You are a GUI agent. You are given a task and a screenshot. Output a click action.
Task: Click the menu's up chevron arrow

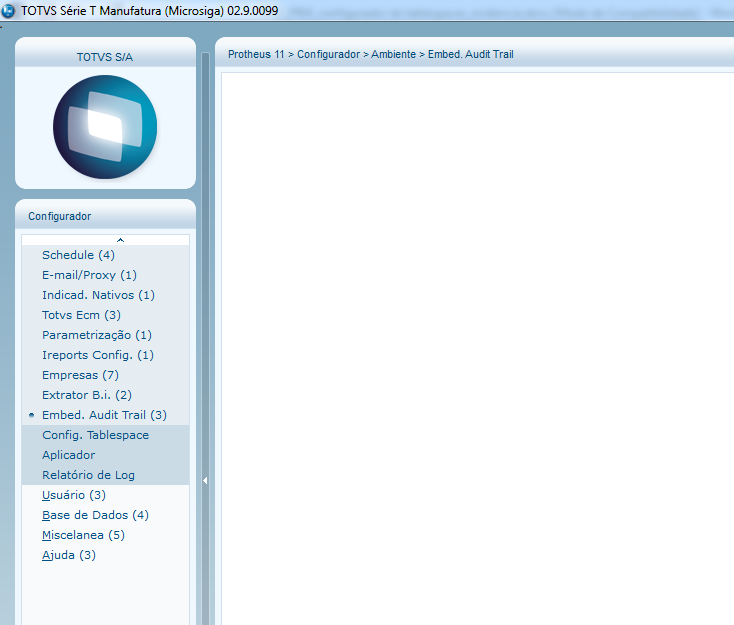point(120,240)
